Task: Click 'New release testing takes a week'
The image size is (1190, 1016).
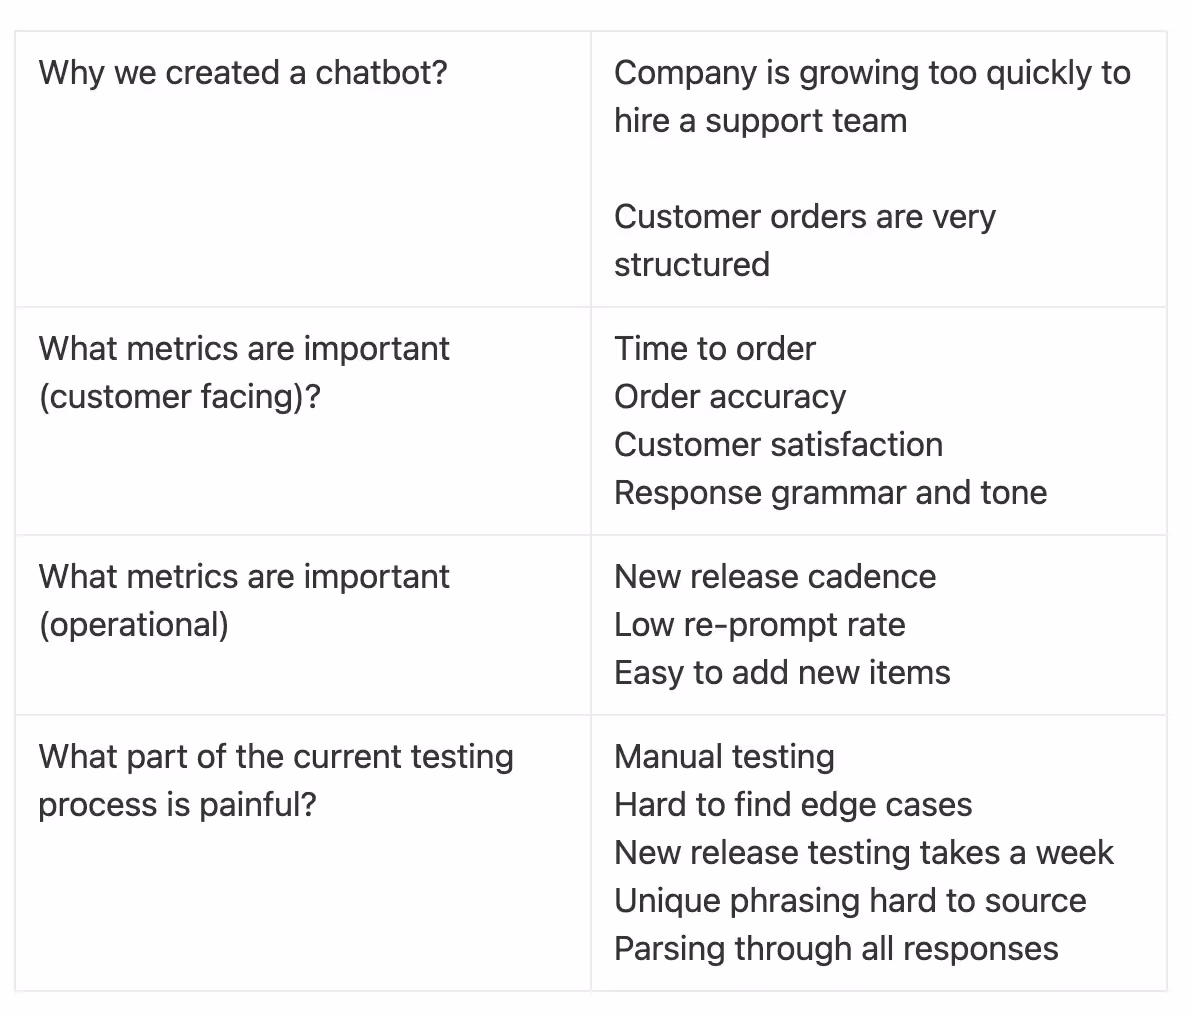Action: (x=864, y=853)
